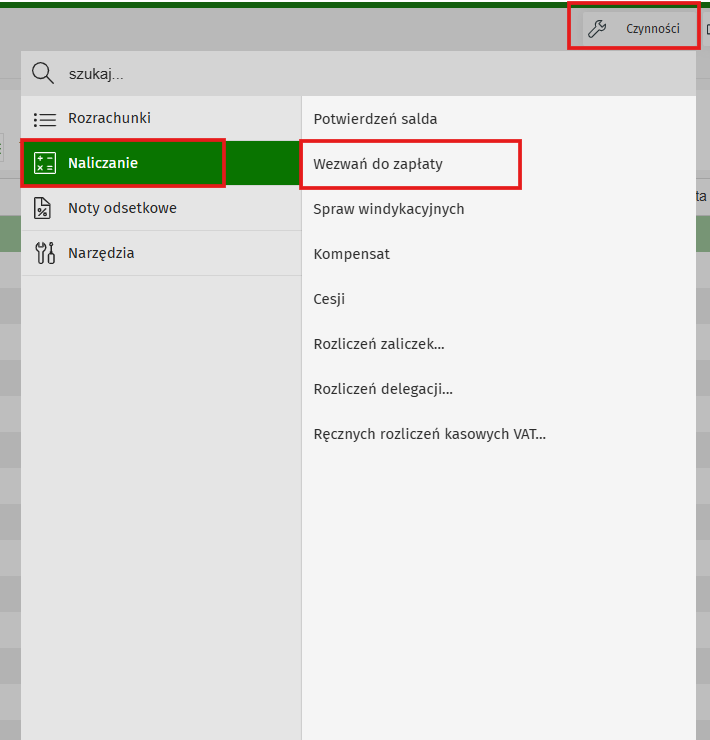Select Wezwań do zapłaty entry
This screenshot has width=710, height=740.
pyautogui.click(x=378, y=164)
